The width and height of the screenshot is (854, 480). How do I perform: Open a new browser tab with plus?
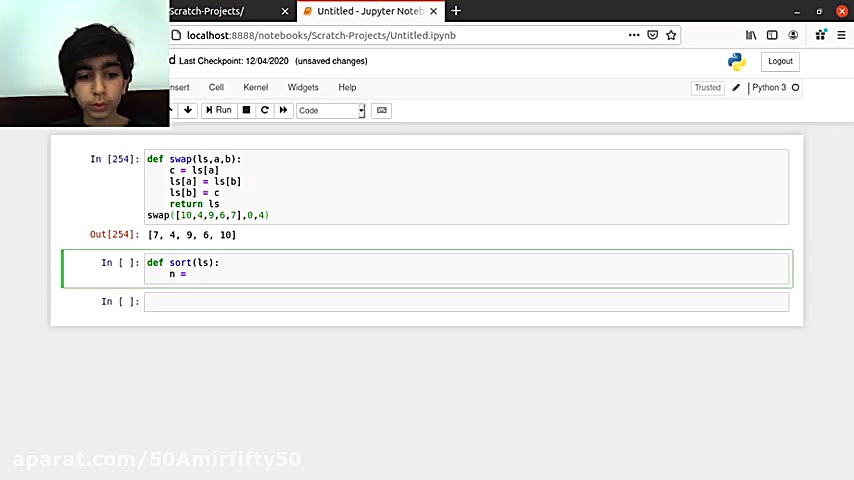pos(456,11)
